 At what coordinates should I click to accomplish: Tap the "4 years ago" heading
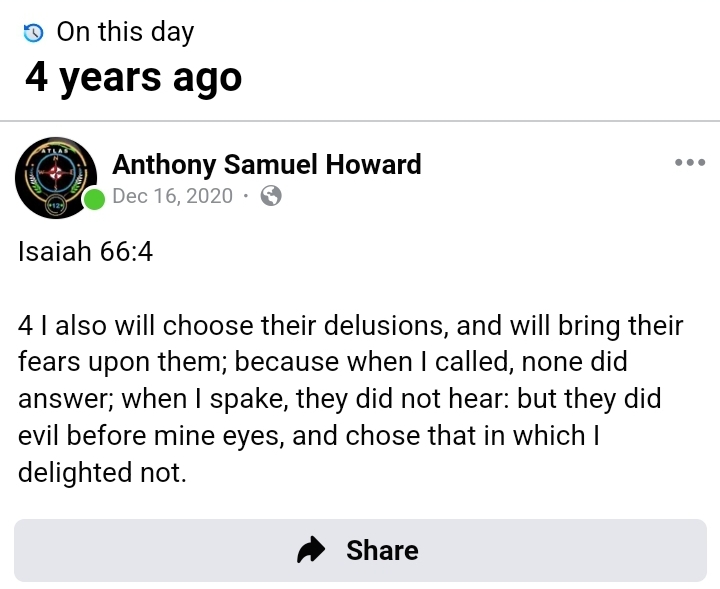134,77
